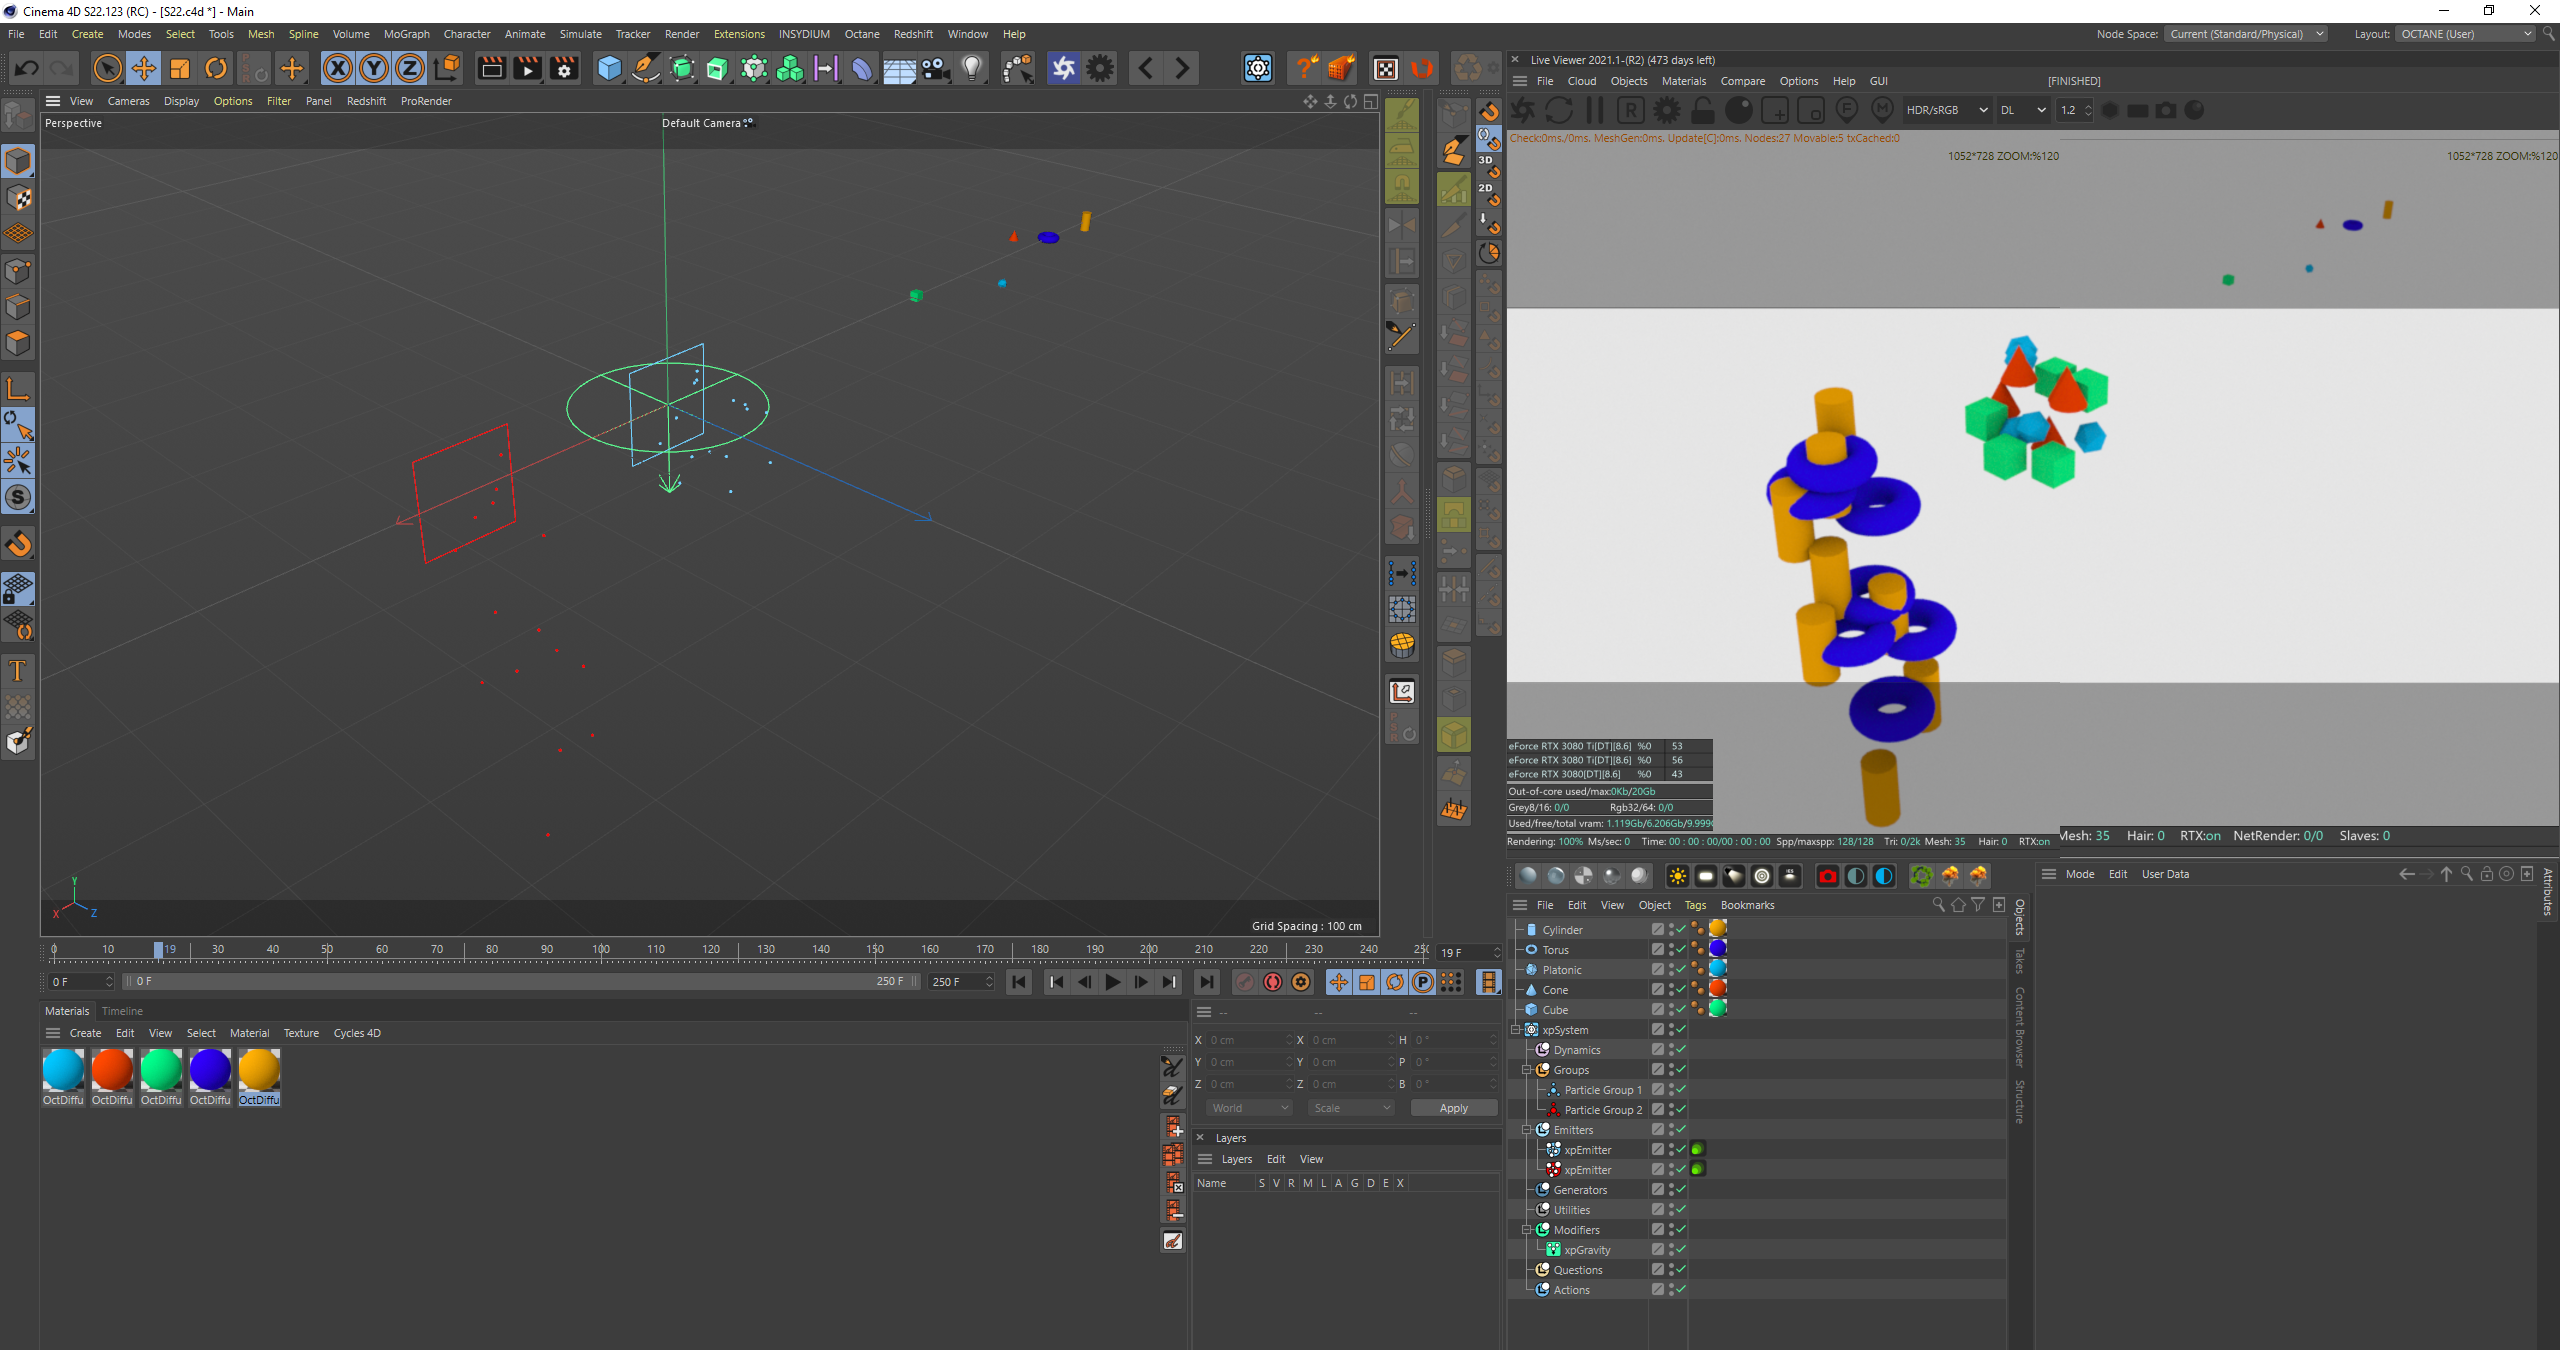
Task: Click frame 100 on the timeline ruler
Action: coord(601,950)
